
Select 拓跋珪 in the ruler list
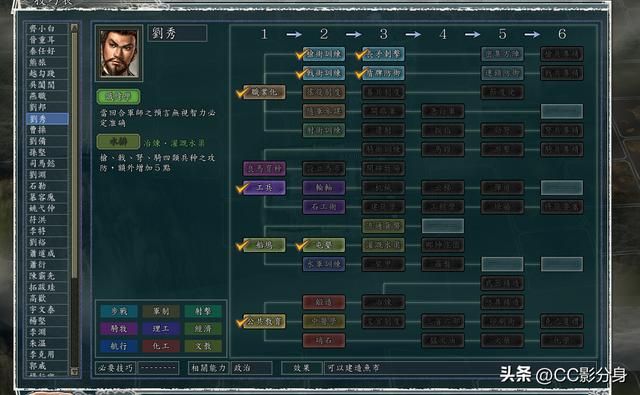[x=47, y=287]
